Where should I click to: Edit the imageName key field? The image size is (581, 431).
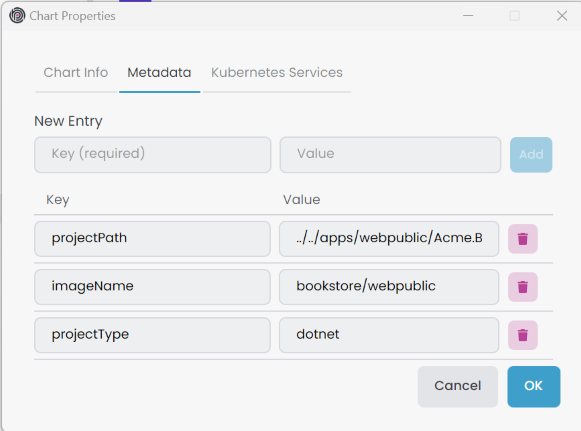[x=152, y=287]
